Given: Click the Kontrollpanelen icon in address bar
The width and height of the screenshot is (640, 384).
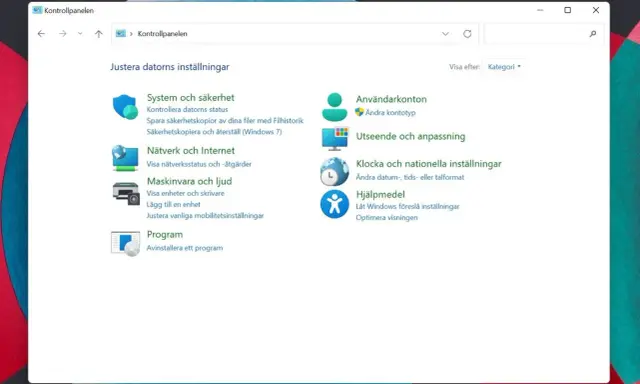Looking at the screenshot, I should click(120, 33).
